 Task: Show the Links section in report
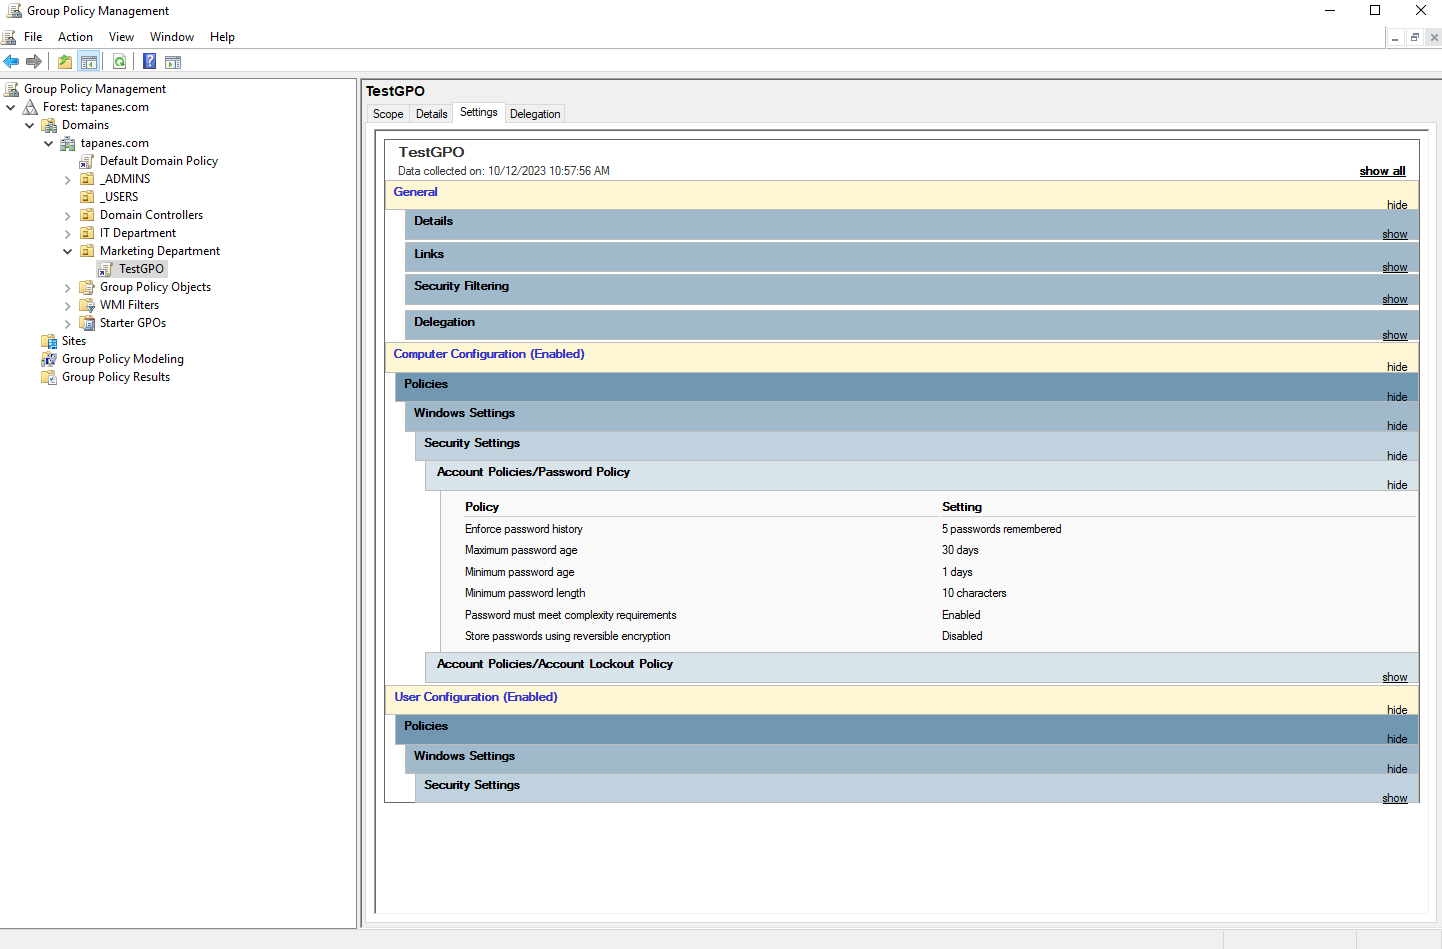click(x=1394, y=267)
